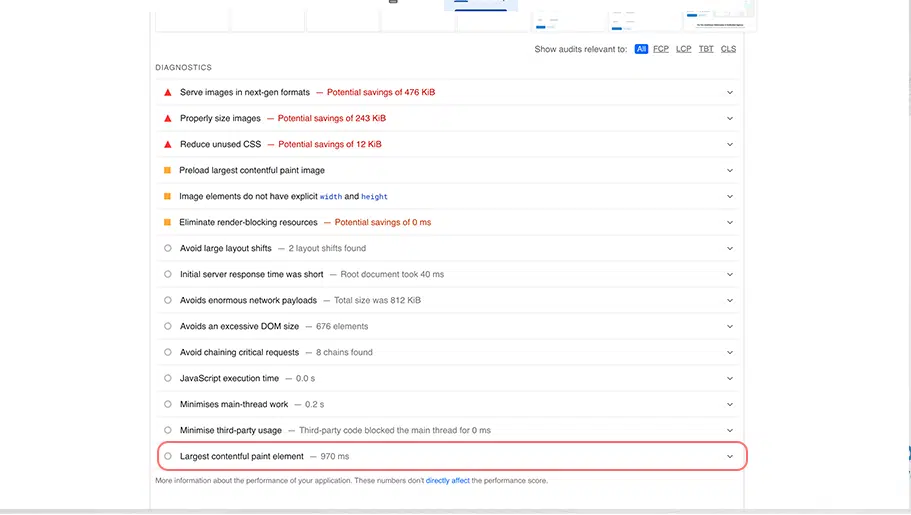Click 'Image elements do not have explicit' text

click(x=248, y=196)
